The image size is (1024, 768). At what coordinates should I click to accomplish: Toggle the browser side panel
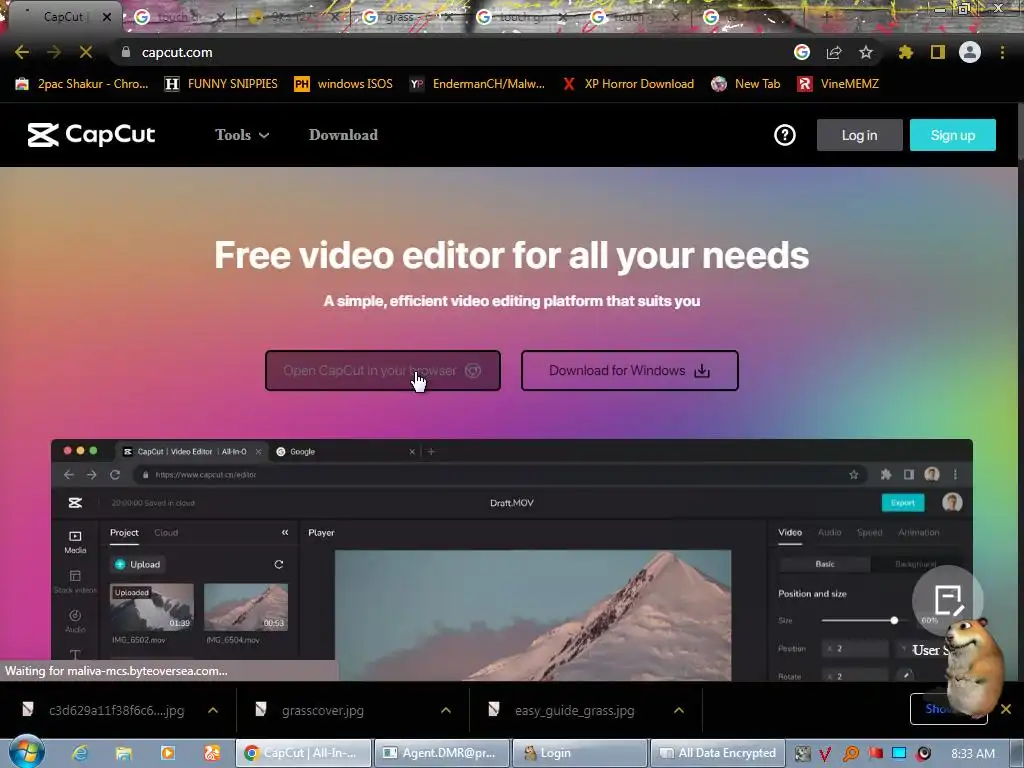tap(938, 52)
